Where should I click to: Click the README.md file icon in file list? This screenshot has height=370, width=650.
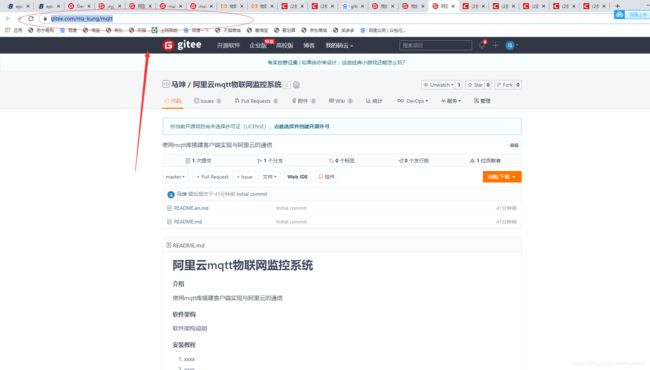pos(169,222)
